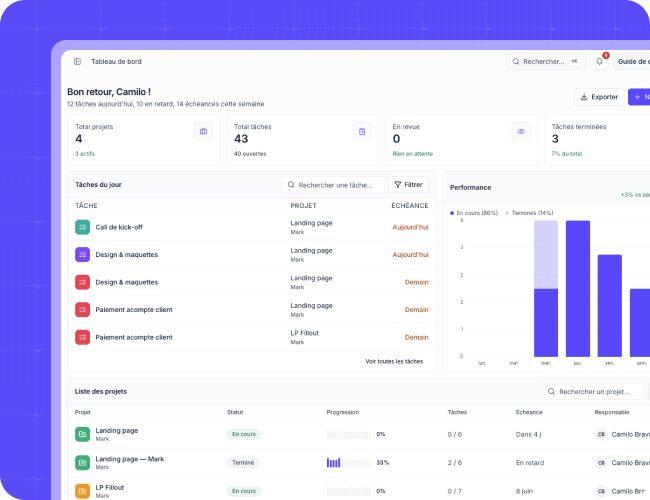The height and width of the screenshot is (500, 650).
Task: Click the orange LP Fillout folder icon
Action: coord(82,491)
